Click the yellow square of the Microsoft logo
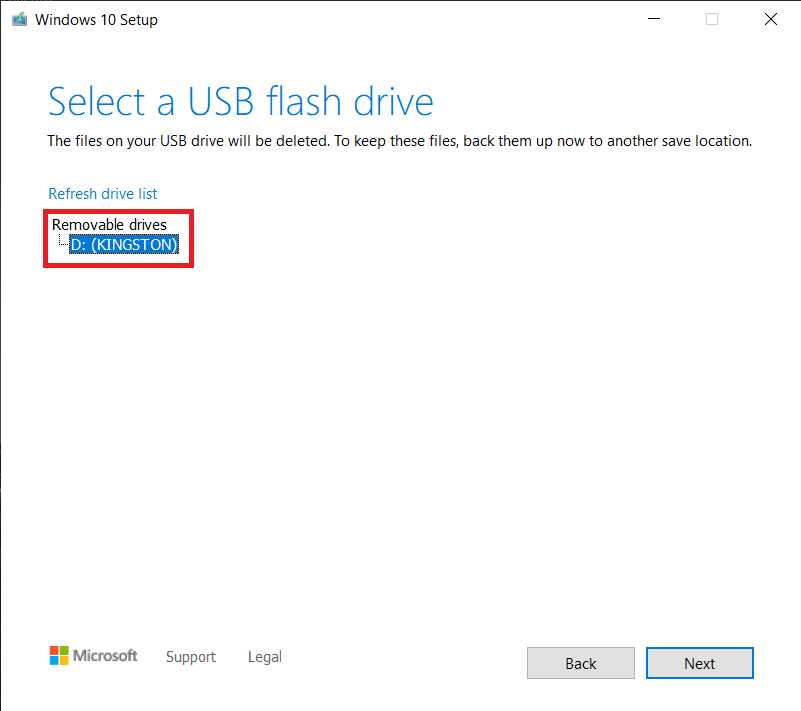This screenshot has height=711, width=801. (x=64, y=660)
